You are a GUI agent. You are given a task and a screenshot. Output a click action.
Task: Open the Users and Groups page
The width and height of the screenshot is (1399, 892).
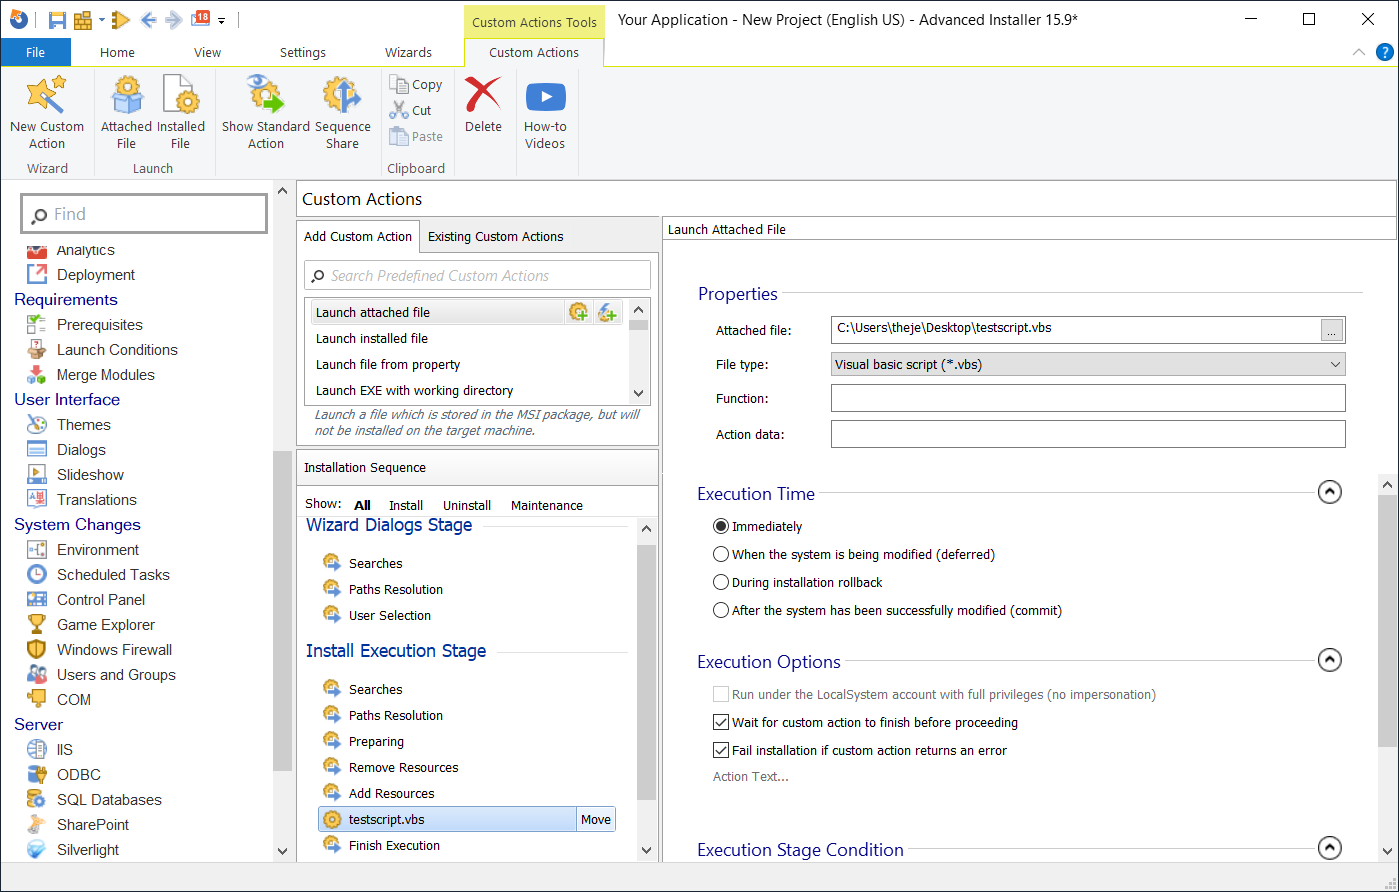(116, 675)
